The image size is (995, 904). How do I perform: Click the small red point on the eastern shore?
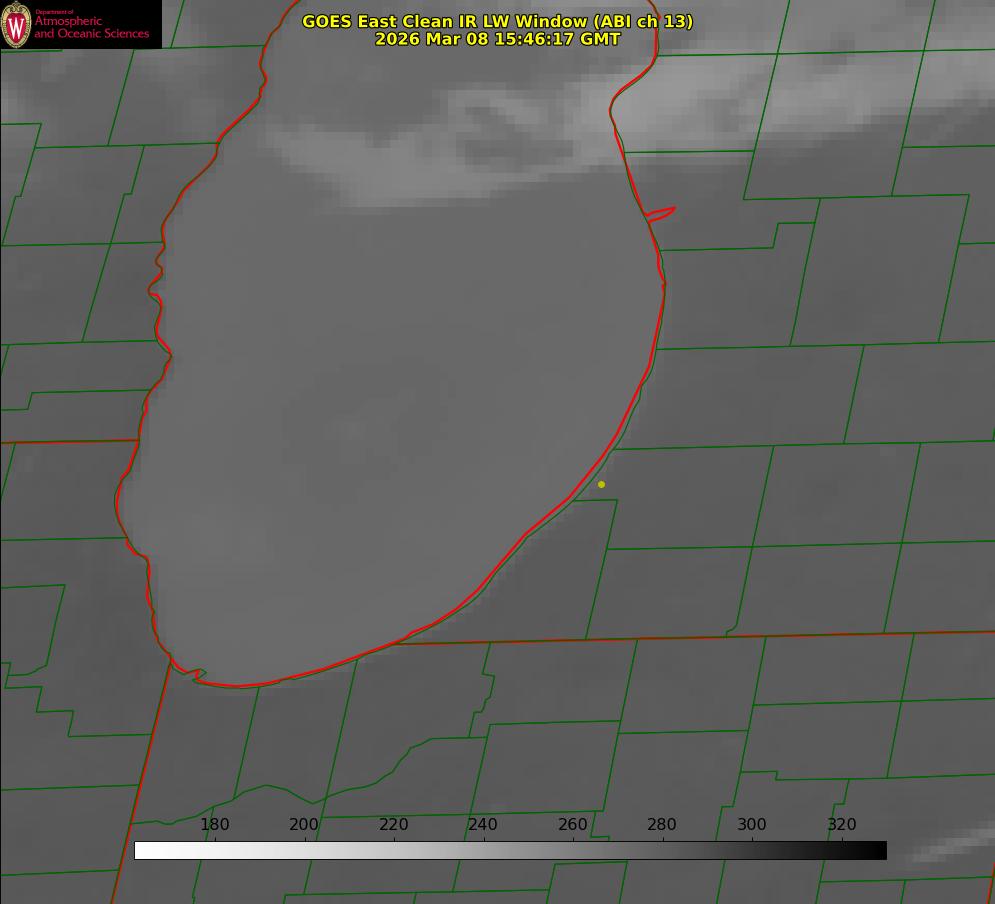pyautogui.click(x=662, y=212)
